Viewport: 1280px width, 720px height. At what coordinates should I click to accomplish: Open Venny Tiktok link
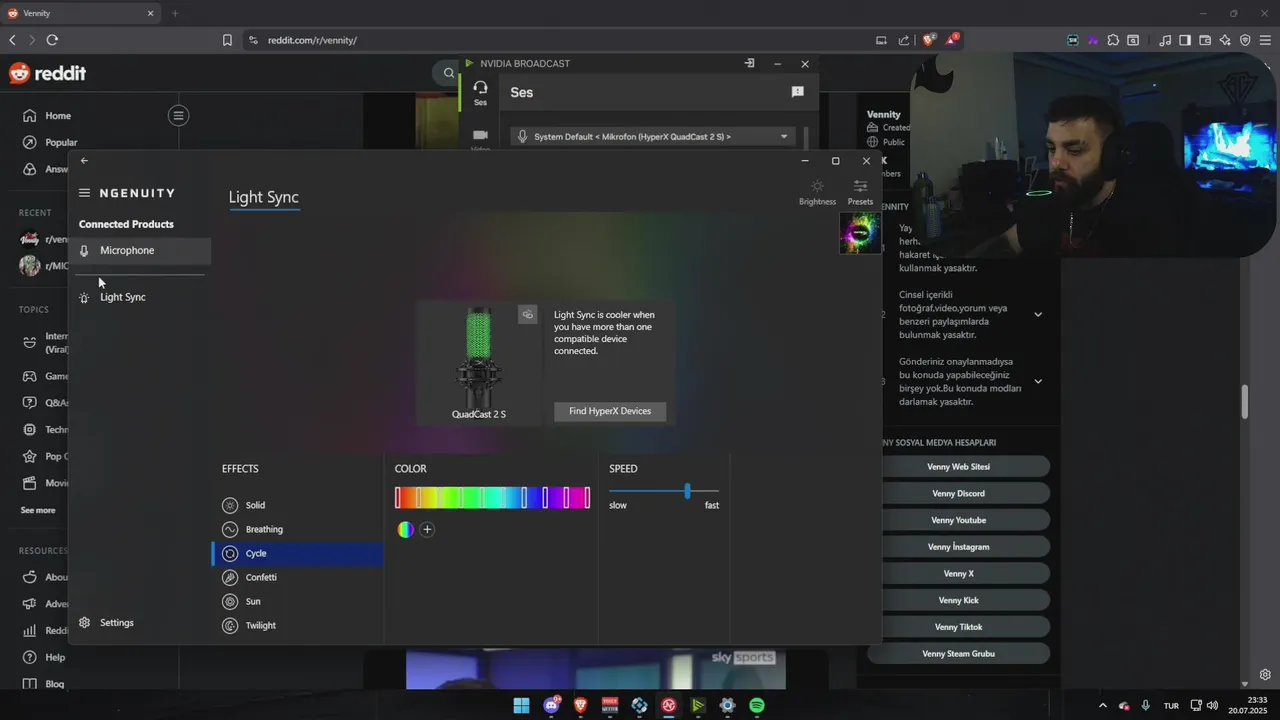[x=958, y=628]
